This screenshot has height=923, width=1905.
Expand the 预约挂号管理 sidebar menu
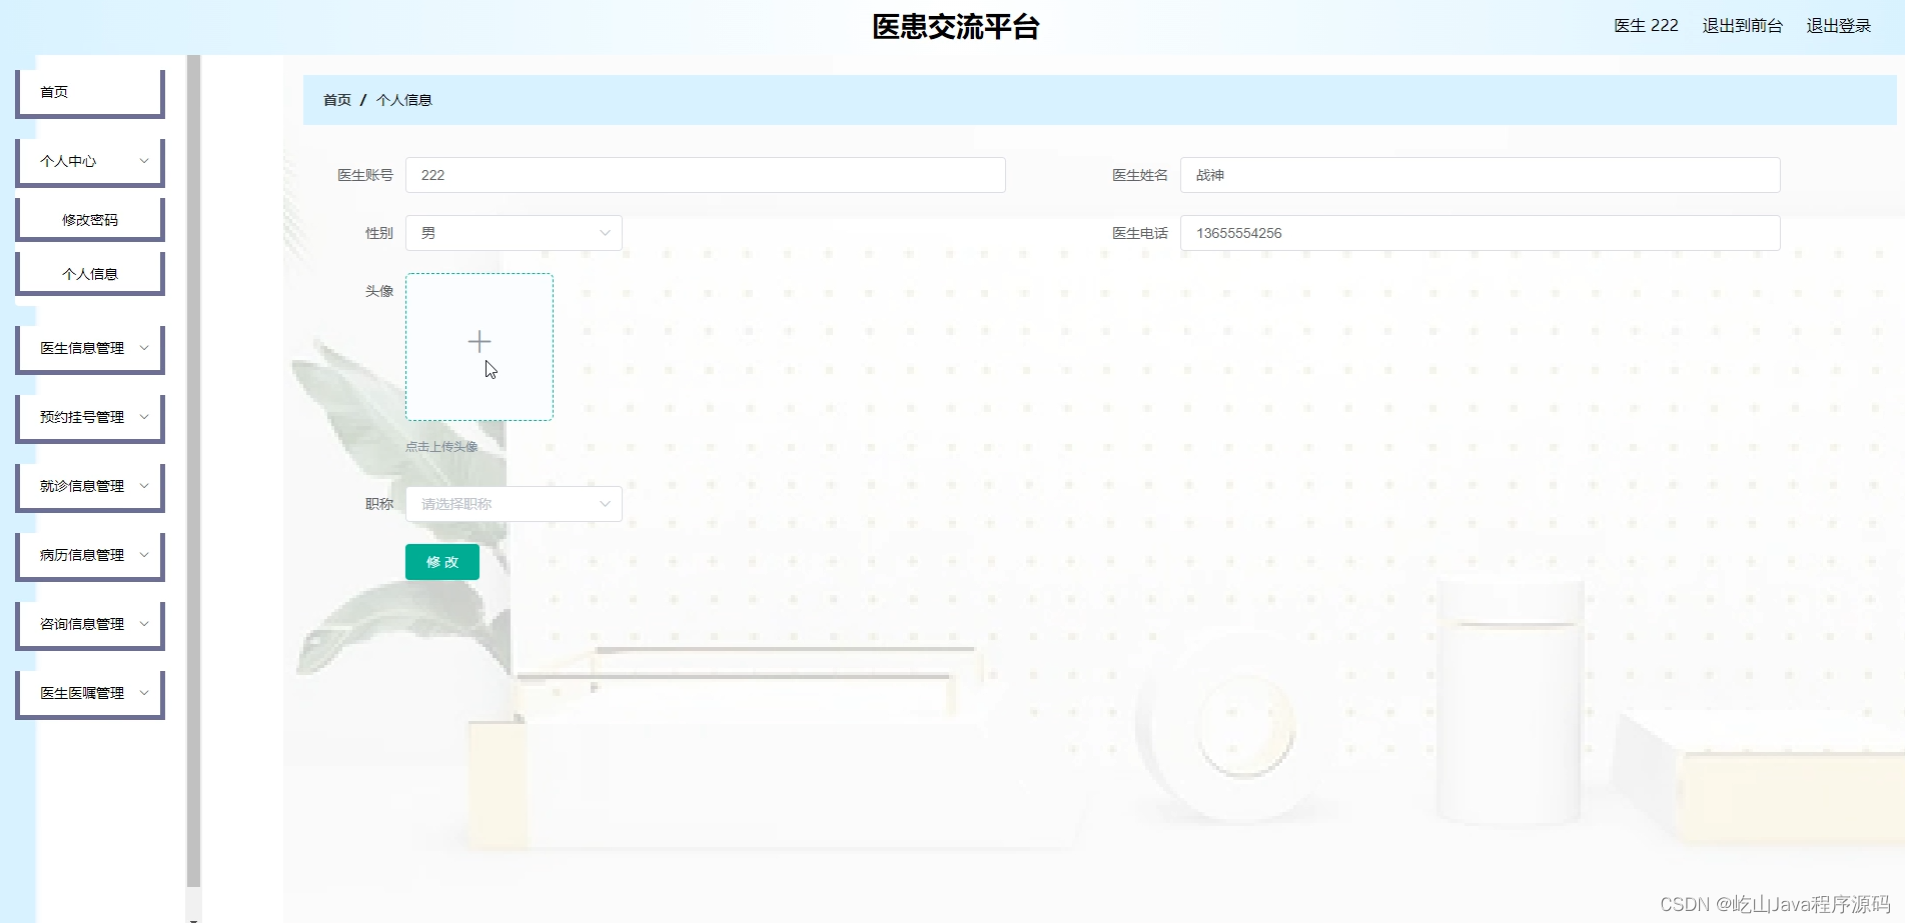point(89,417)
